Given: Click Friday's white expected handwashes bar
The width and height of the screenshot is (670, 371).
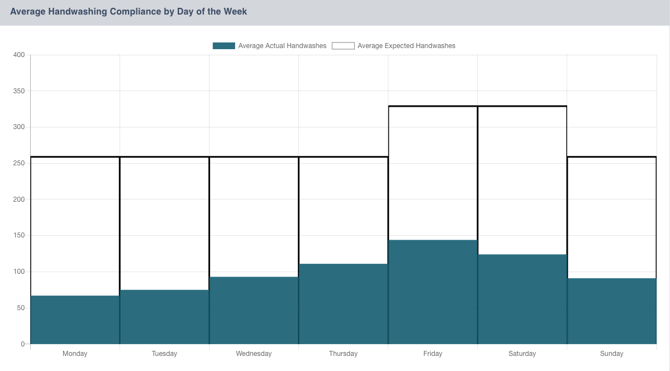Looking at the screenshot, I should 433,173.
